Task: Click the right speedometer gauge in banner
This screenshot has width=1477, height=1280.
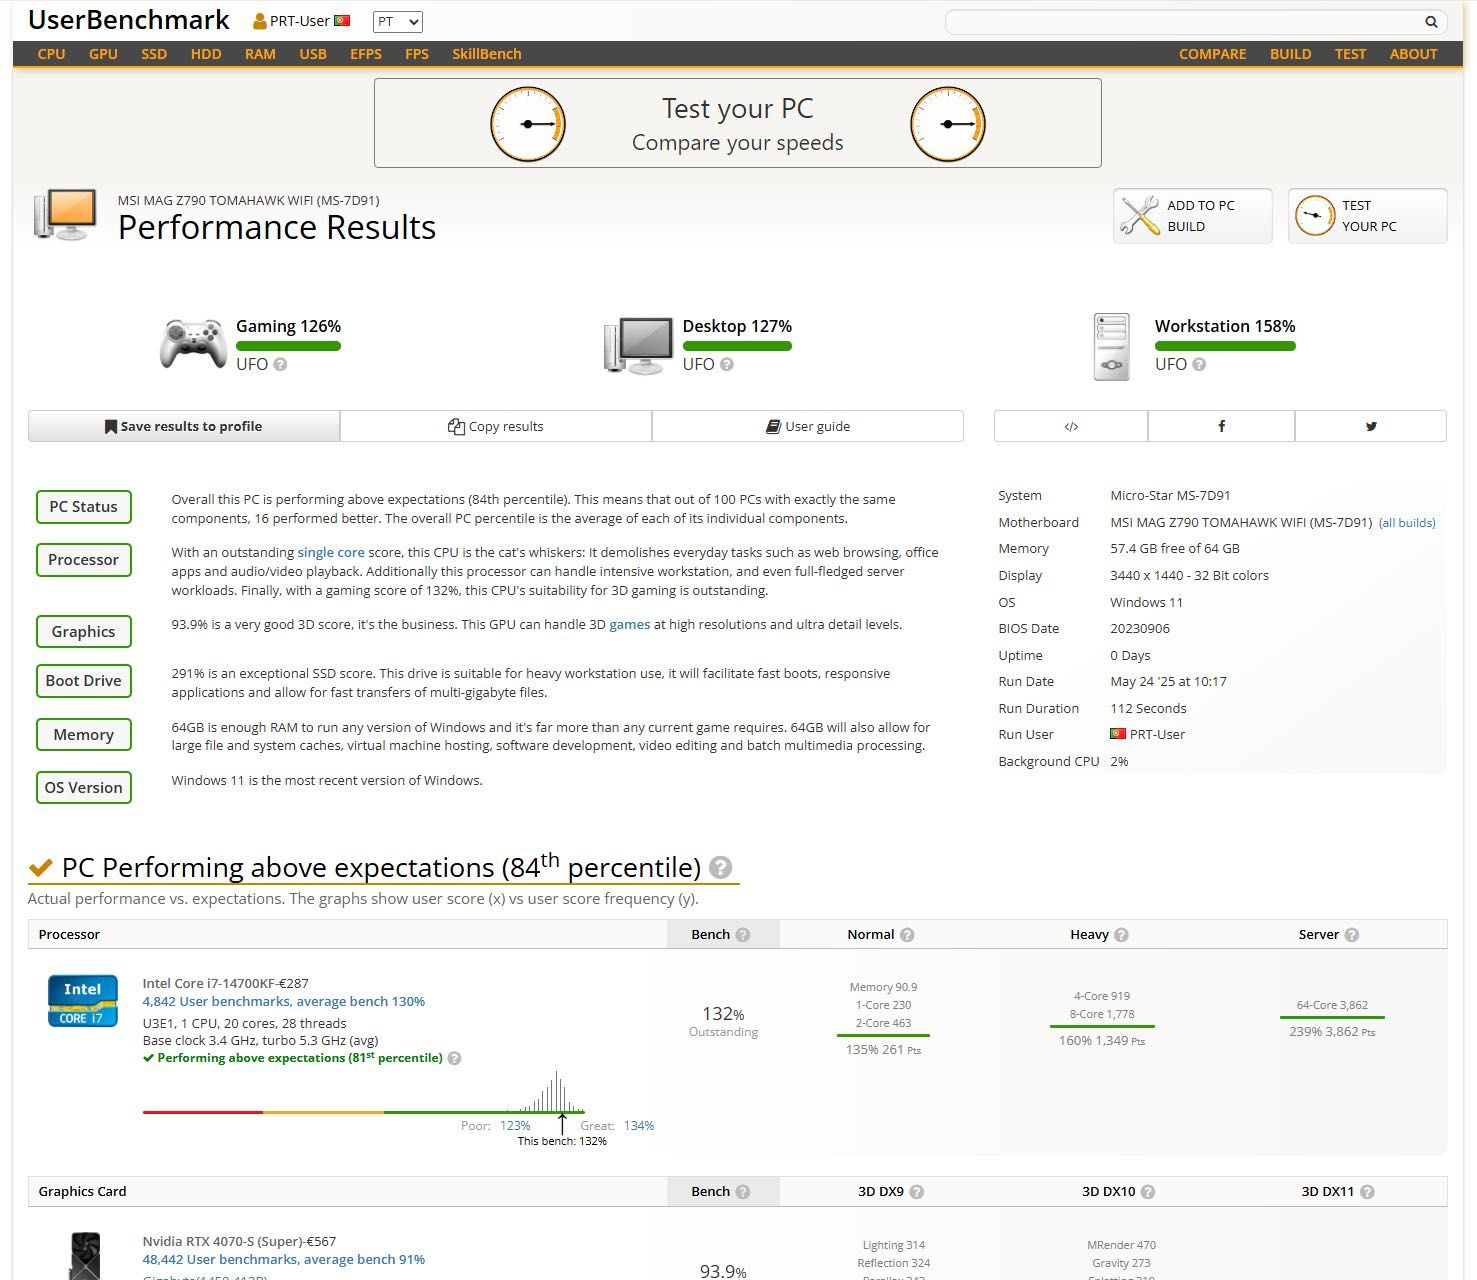Action: click(948, 124)
